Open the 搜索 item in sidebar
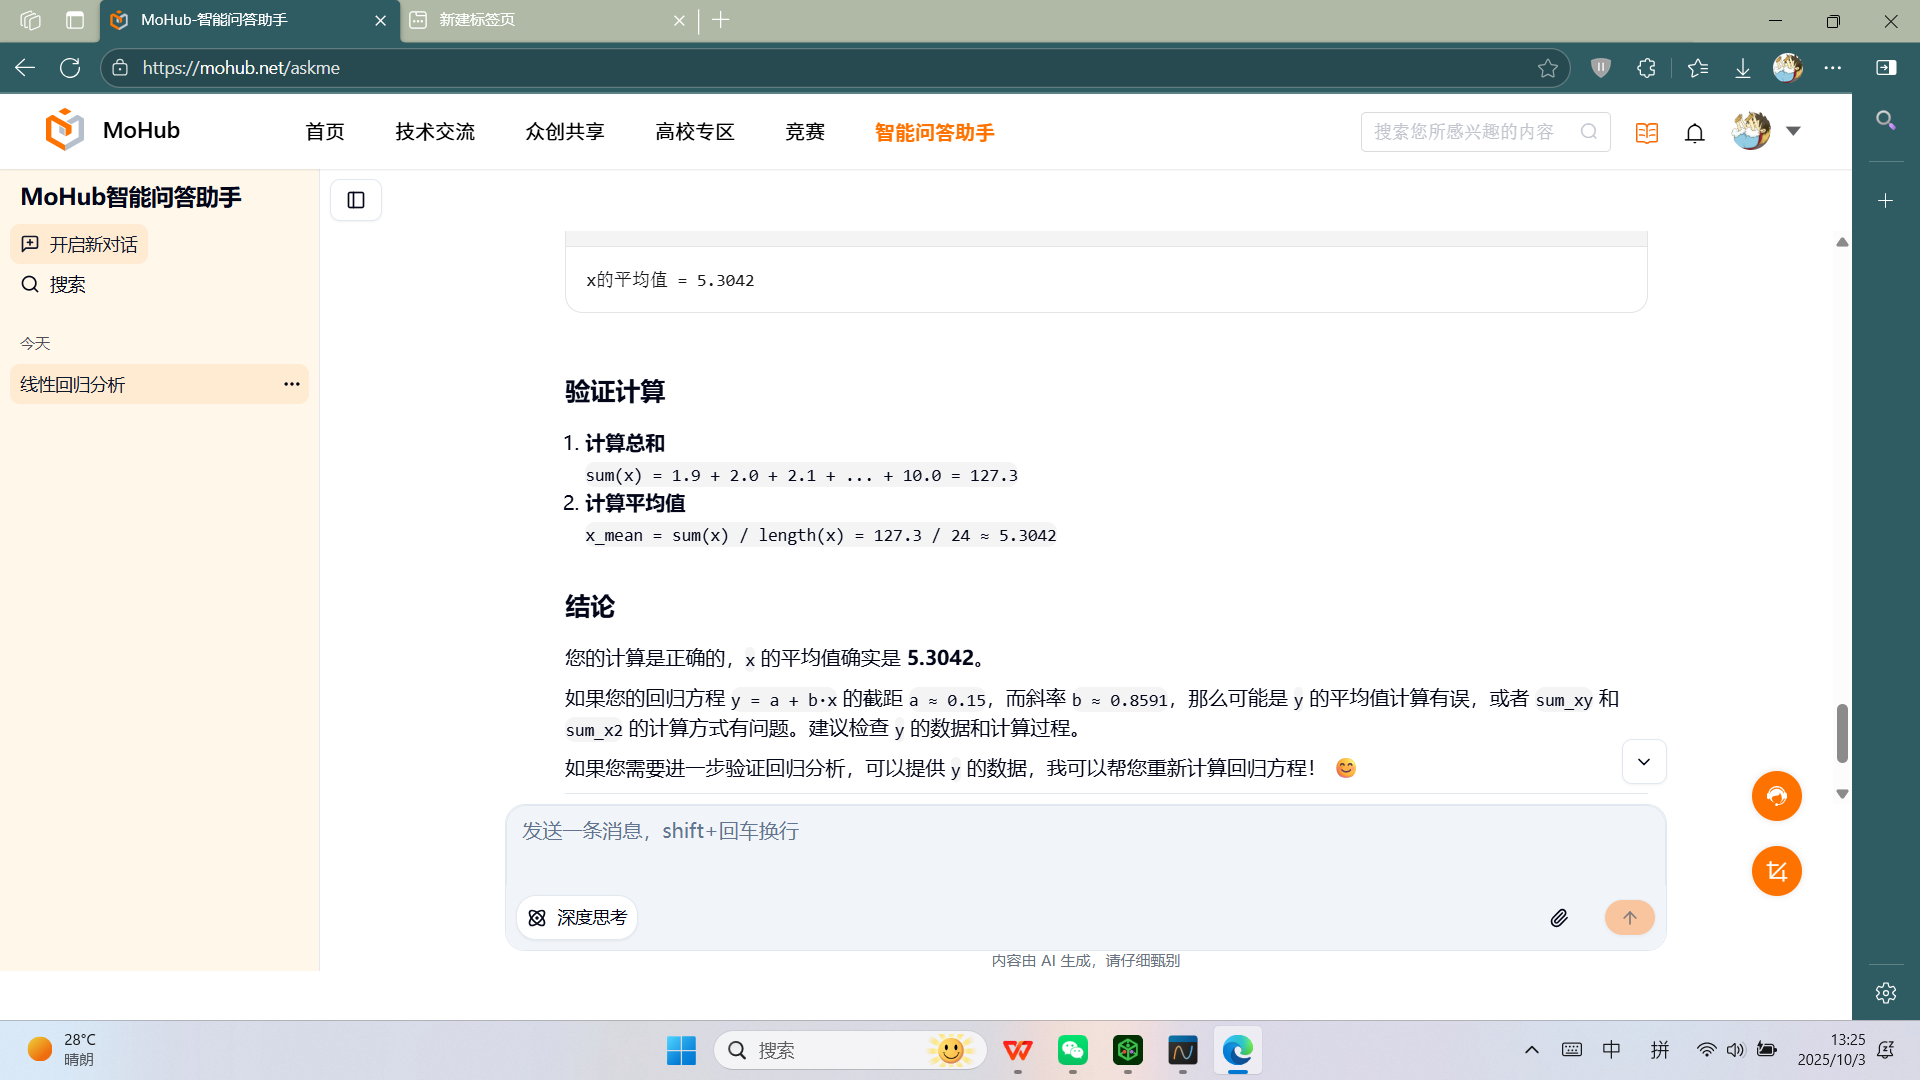Viewport: 1920px width, 1080px height. (x=54, y=285)
